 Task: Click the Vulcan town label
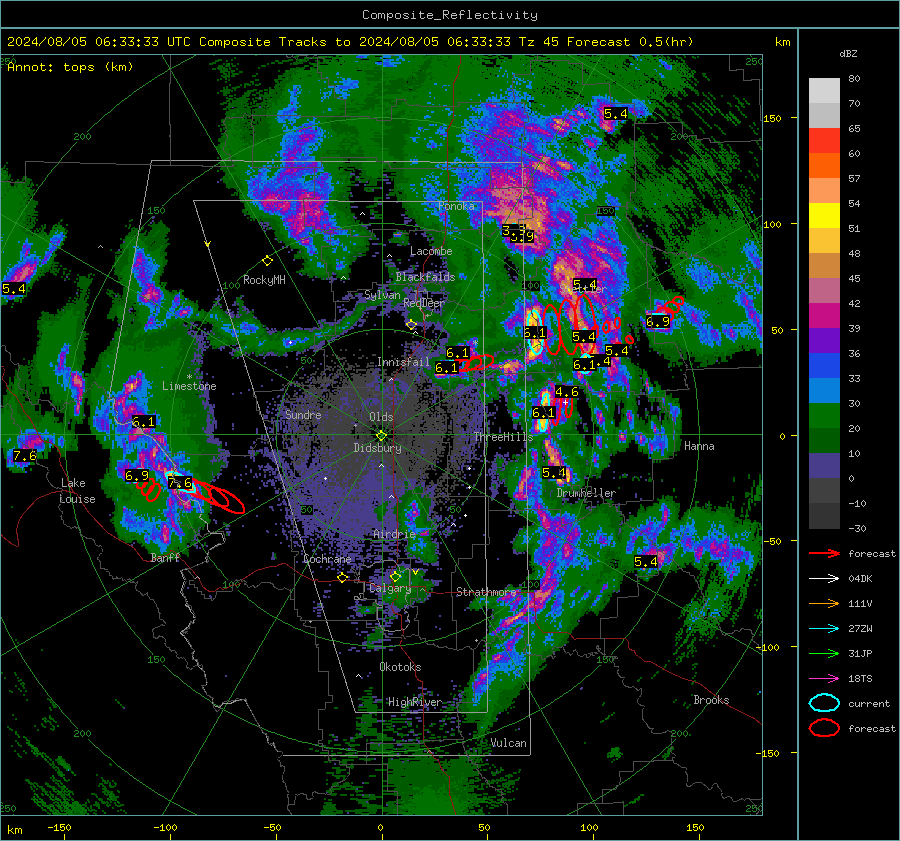pos(509,743)
